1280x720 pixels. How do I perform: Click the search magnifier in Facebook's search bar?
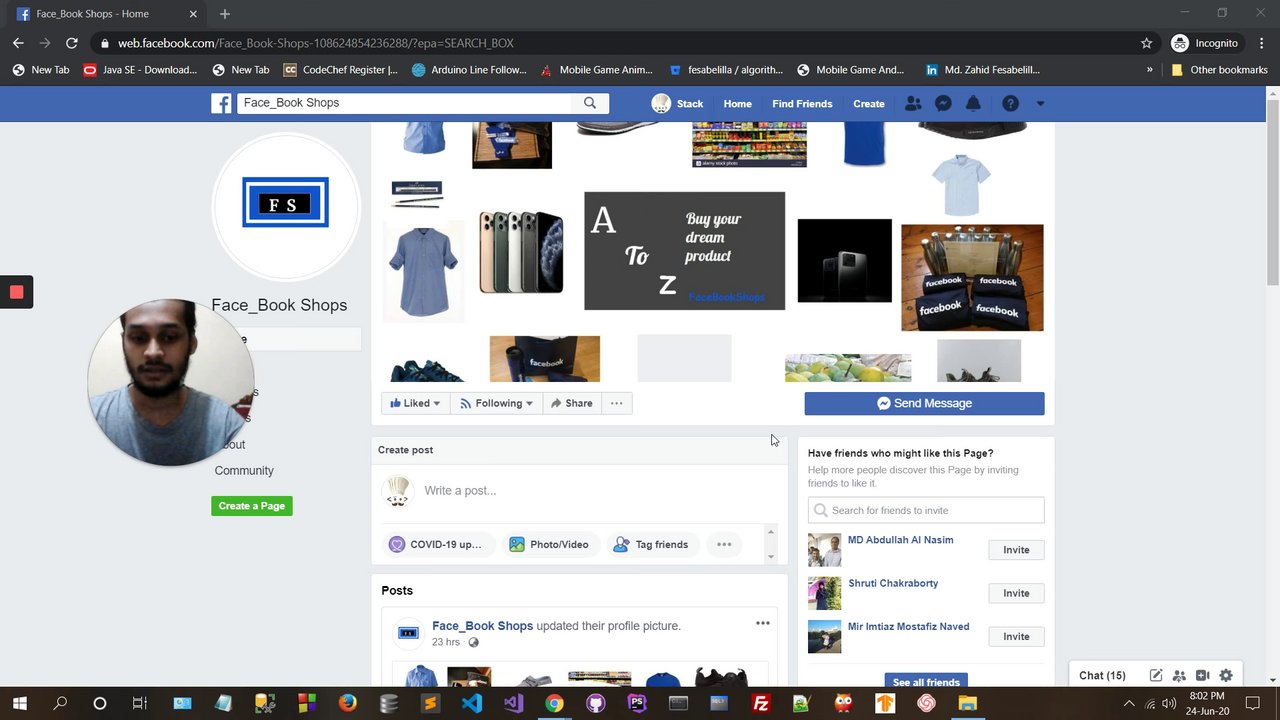pyautogui.click(x=590, y=103)
